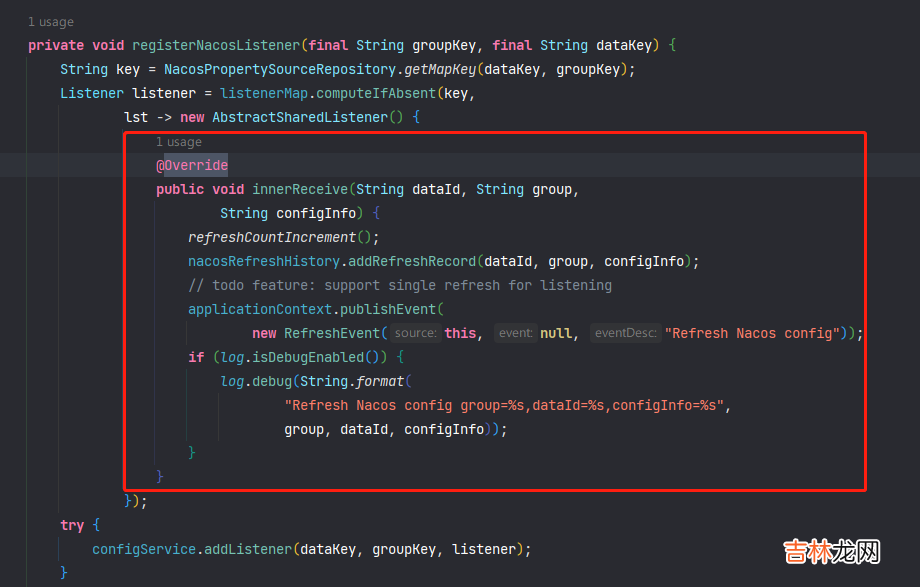920x587 pixels.
Task: Click the todo feature comment line
Action: tap(400, 285)
